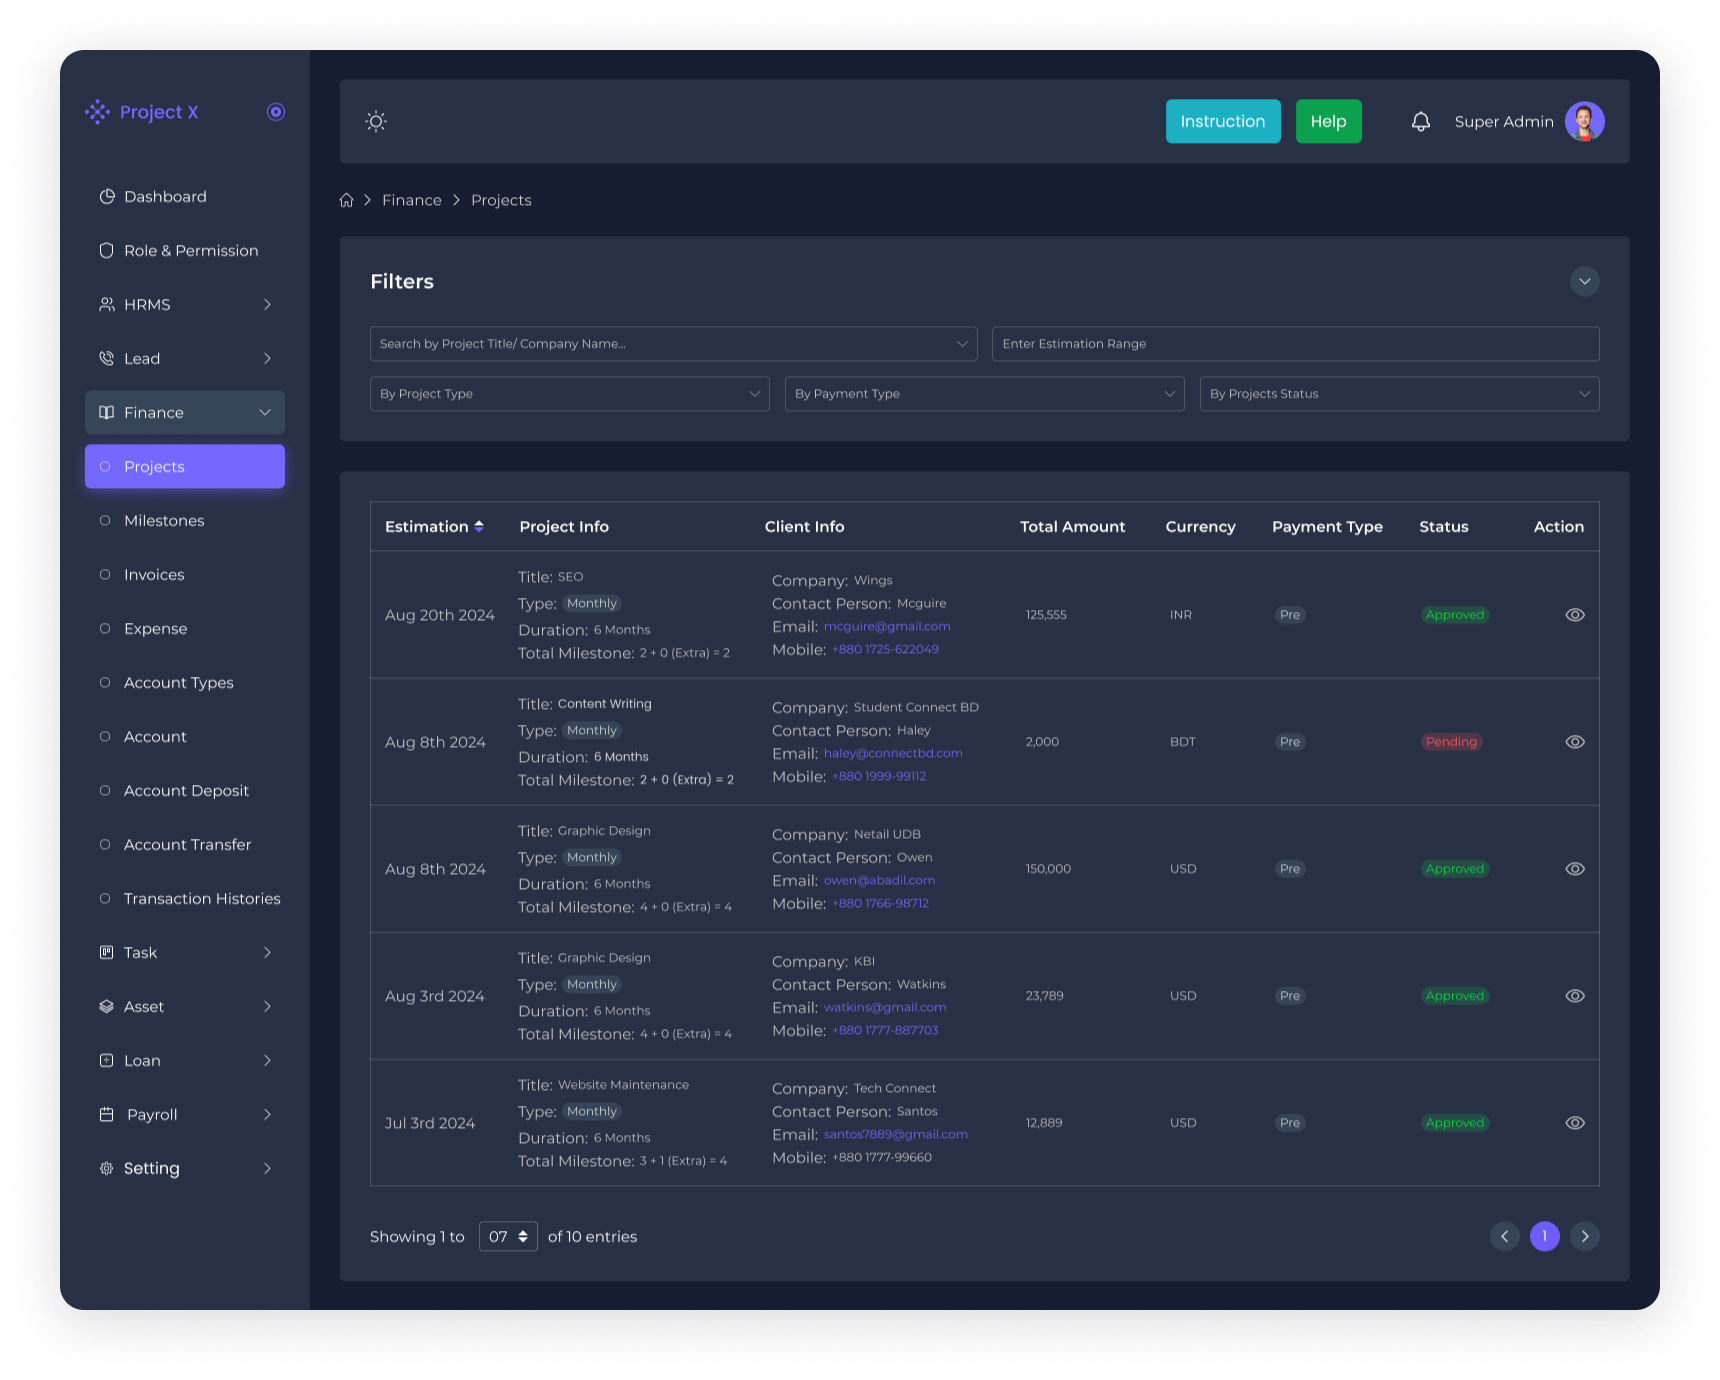1720x1380 pixels.
Task: Open santos7889@gmail.com email link
Action: pyautogui.click(x=896, y=1135)
